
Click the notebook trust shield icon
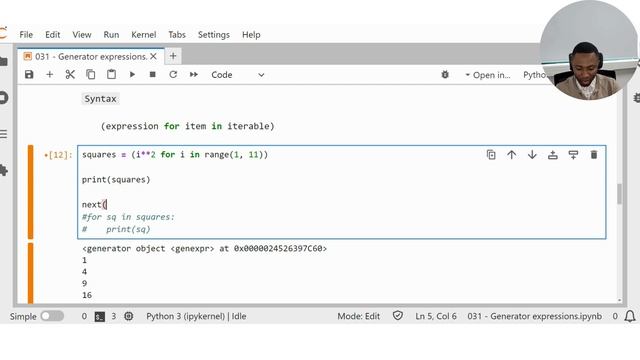pos(398,316)
